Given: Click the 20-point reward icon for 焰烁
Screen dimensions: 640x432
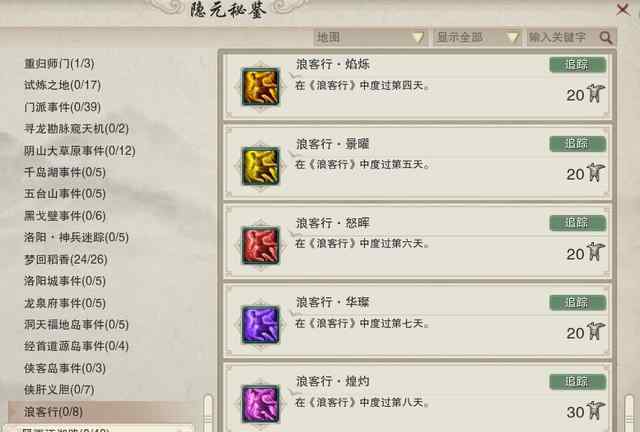Looking at the screenshot, I should click(596, 94).
